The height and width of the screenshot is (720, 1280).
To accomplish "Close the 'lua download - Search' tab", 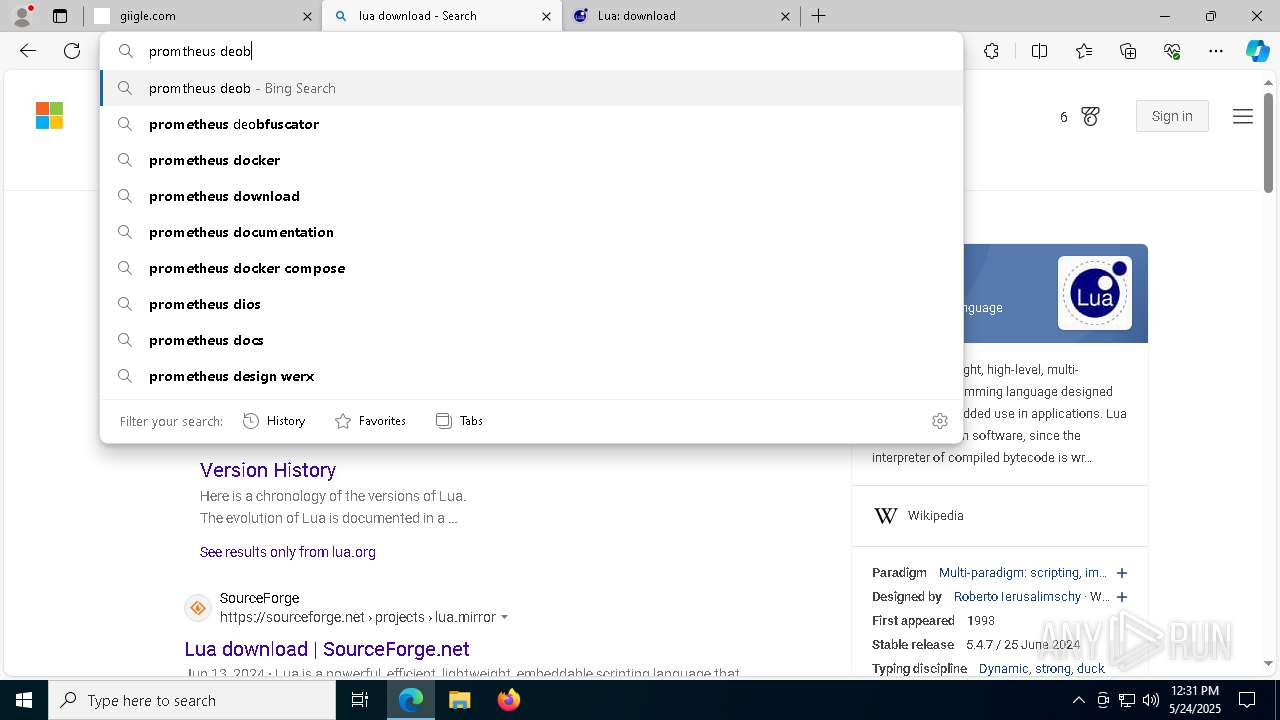I will pyautogui.click(x=546, y=16).
